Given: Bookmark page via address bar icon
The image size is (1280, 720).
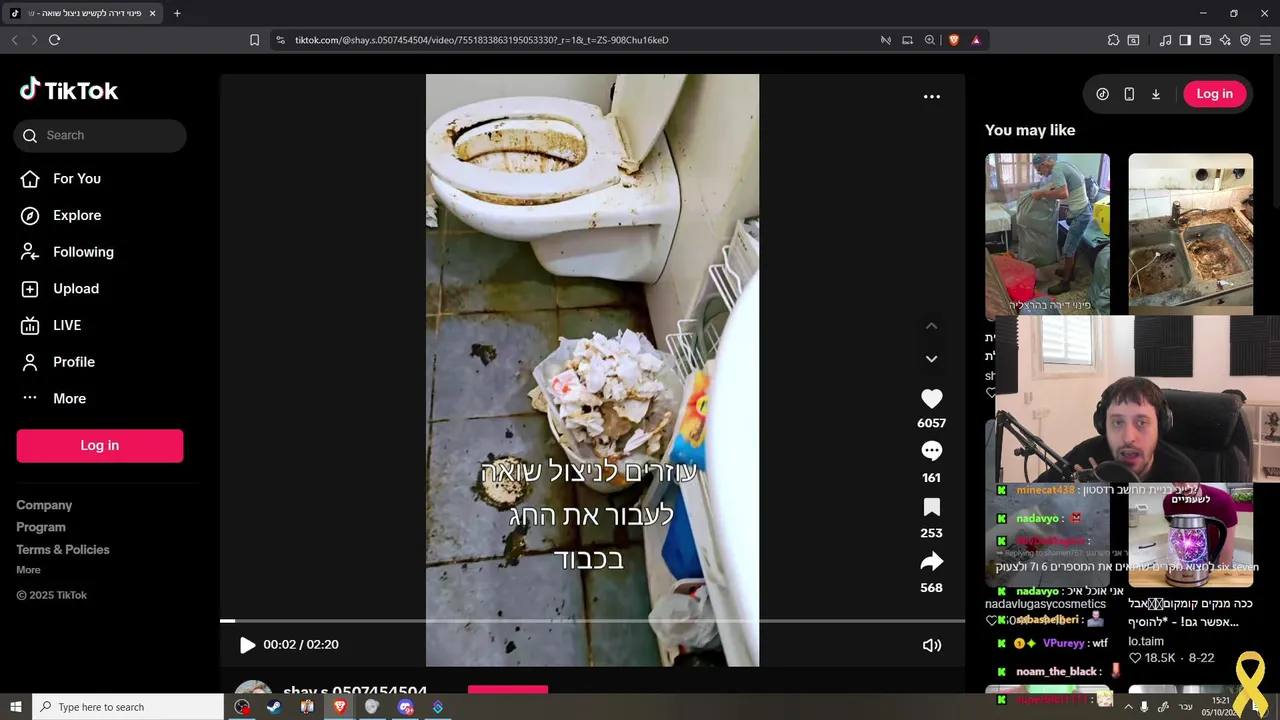Looking at the screenshot, I should (x=254, y=40).
